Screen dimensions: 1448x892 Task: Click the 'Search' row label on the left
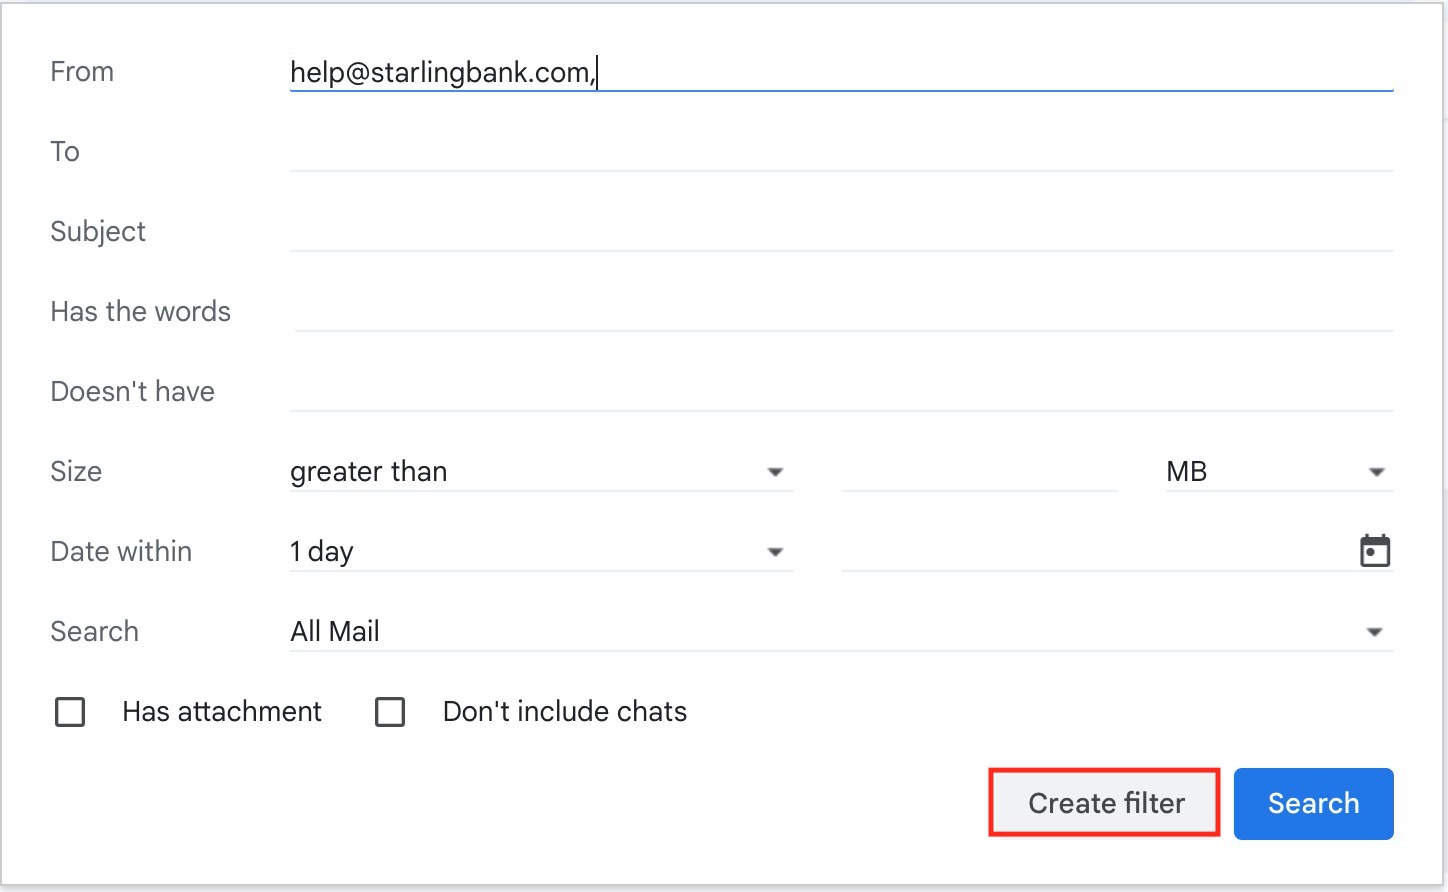pyautogui.click(x=94, y=632)
